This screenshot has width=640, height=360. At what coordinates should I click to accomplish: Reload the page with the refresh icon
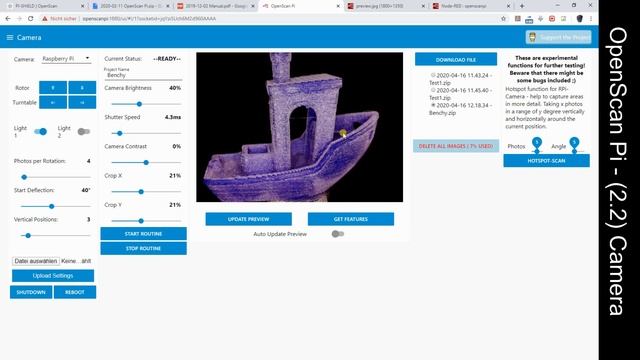point(31,19)
